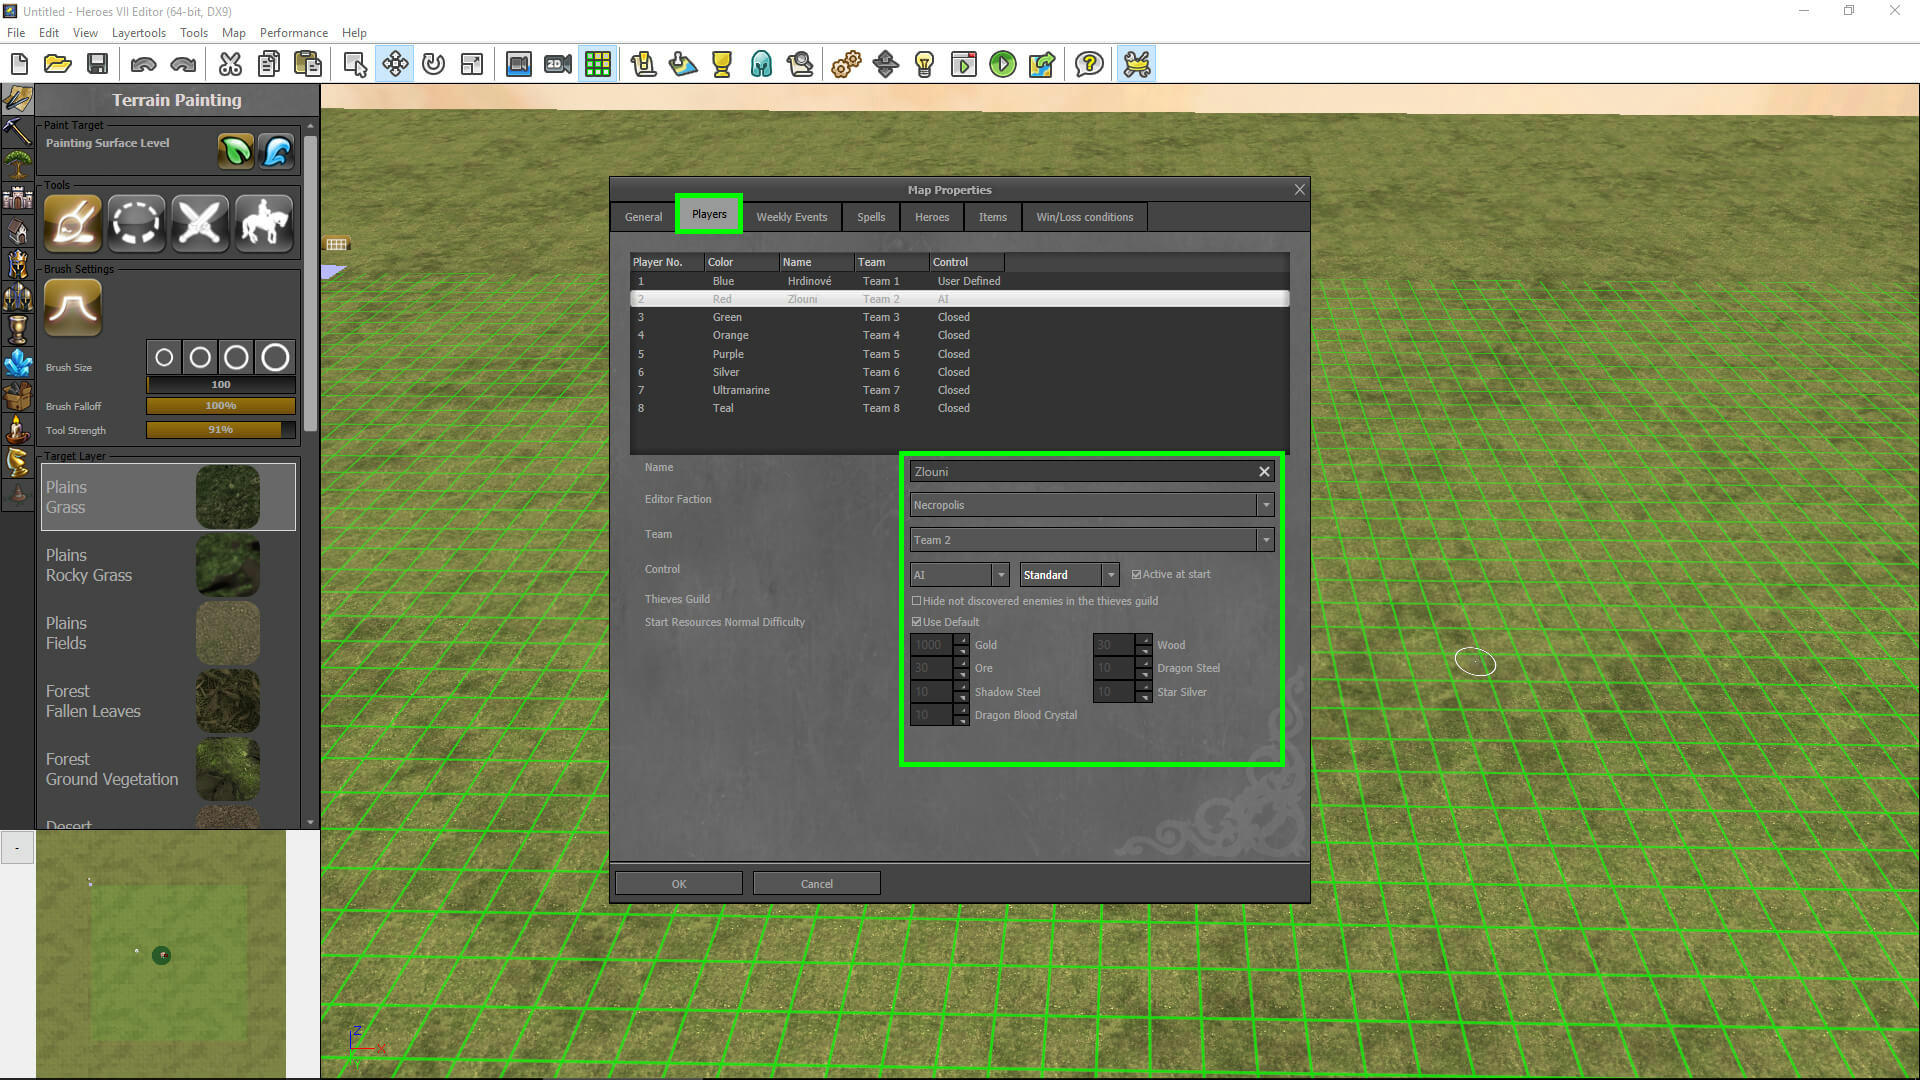The image size is (1920, 1080).
Task: Choose the green leaf surface paint target
Action: [x=236, y=151]
